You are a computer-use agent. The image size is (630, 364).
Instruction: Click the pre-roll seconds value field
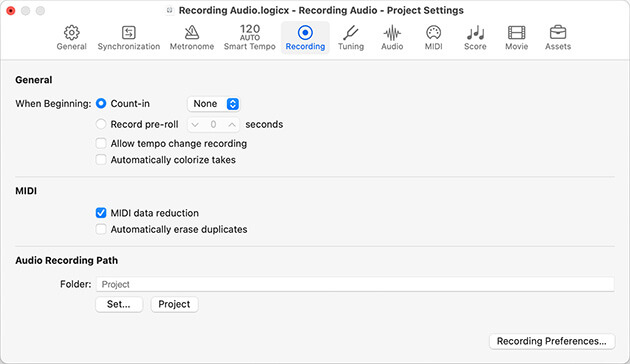pyautogui.click(x=213, y=125)
